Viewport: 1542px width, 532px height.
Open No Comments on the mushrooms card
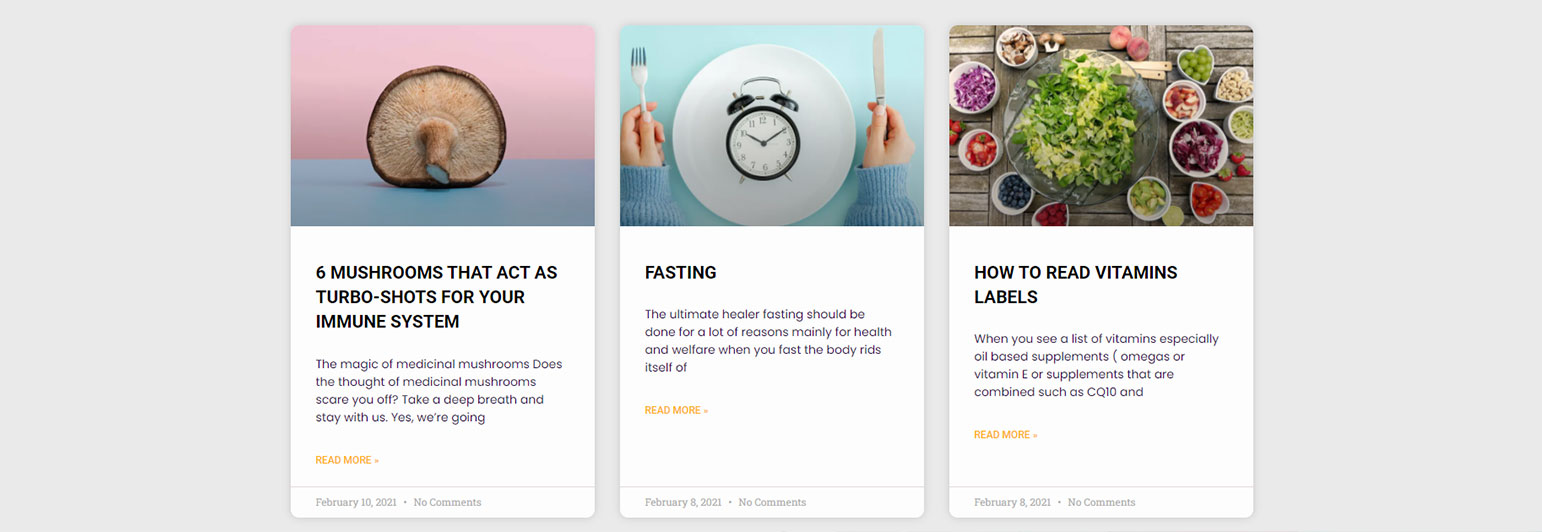click(x=447, y=502)
